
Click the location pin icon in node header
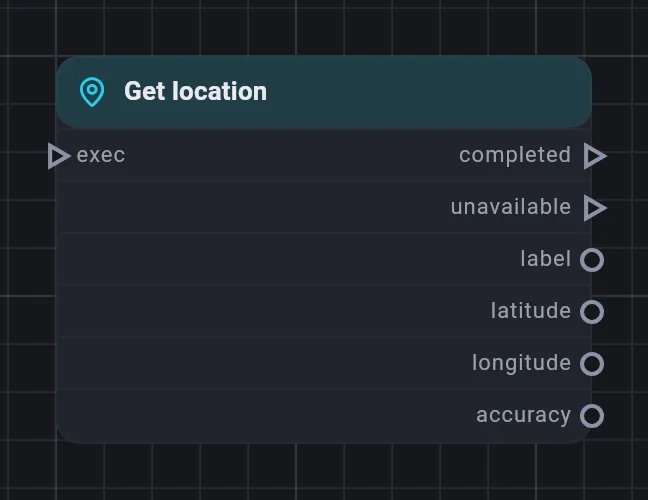tap(92, 92)
